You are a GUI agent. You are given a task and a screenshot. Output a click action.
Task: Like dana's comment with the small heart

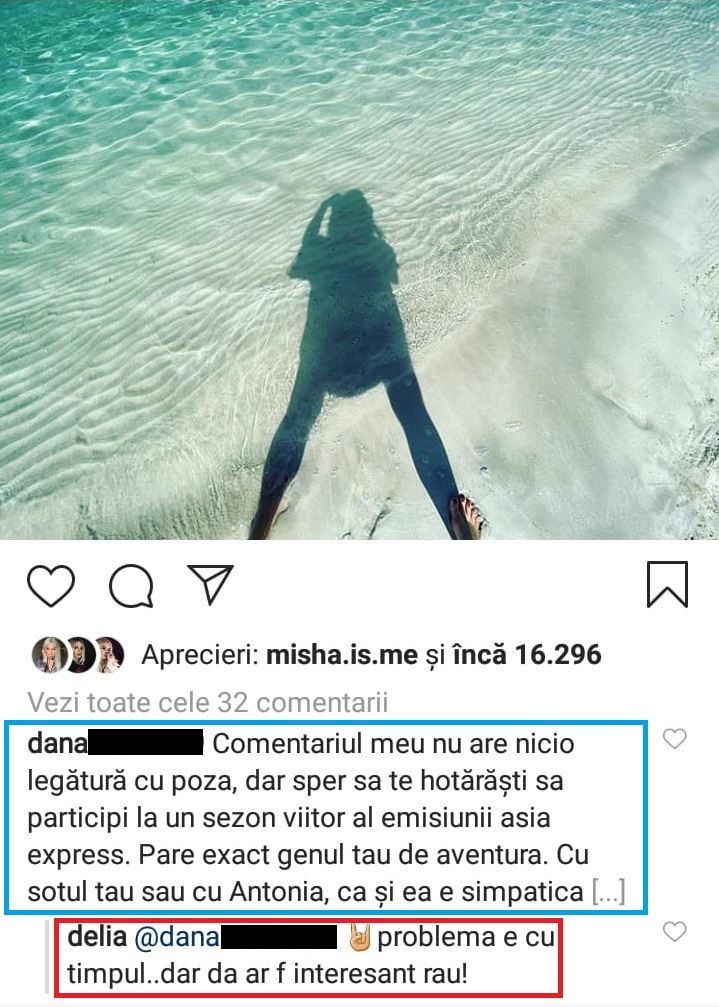pyautogui.click(x=675, y=739)
